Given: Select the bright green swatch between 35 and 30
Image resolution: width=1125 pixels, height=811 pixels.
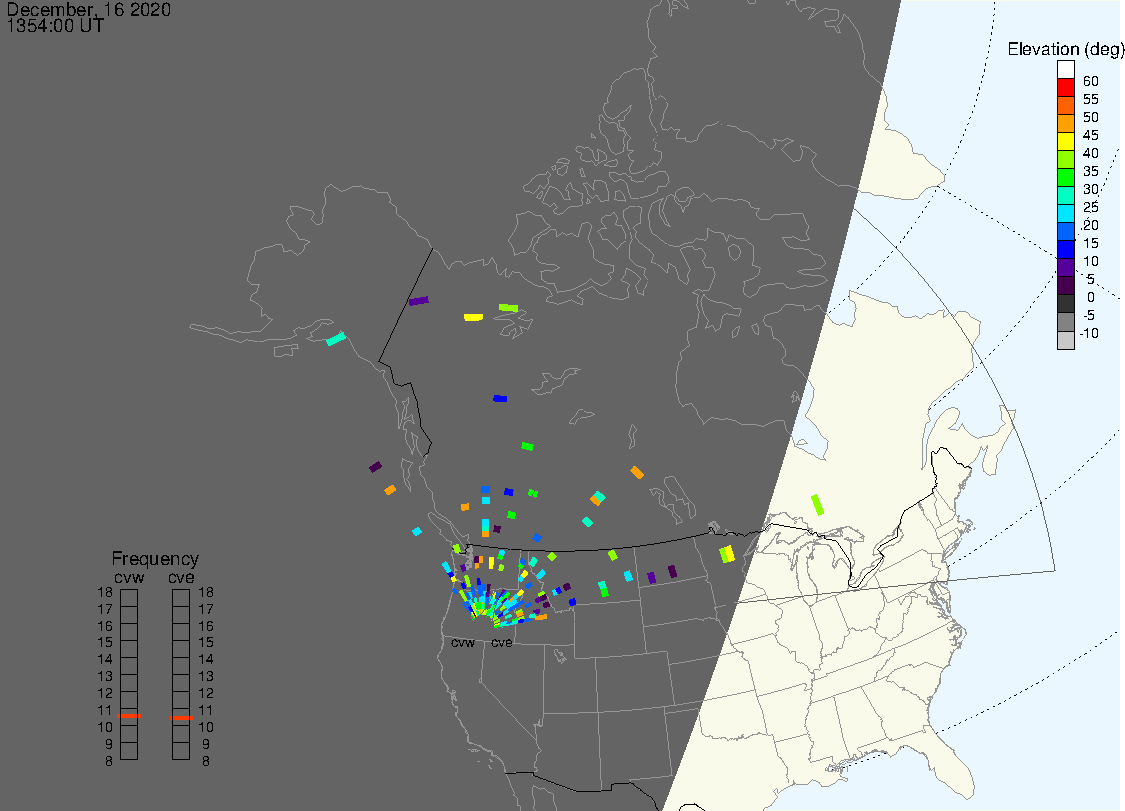Looking at the screenshot, I should (x=1065, y=177).
